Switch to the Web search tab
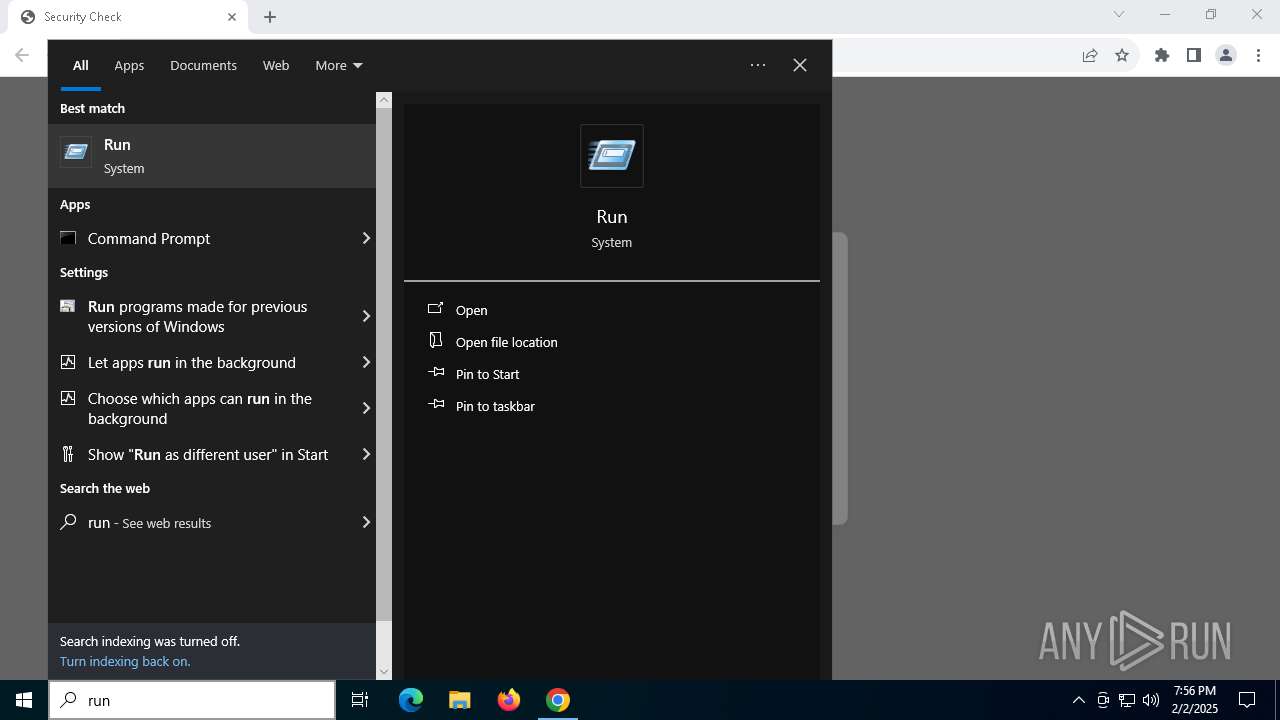This screenshot has width=1280, height=720. 276,65
